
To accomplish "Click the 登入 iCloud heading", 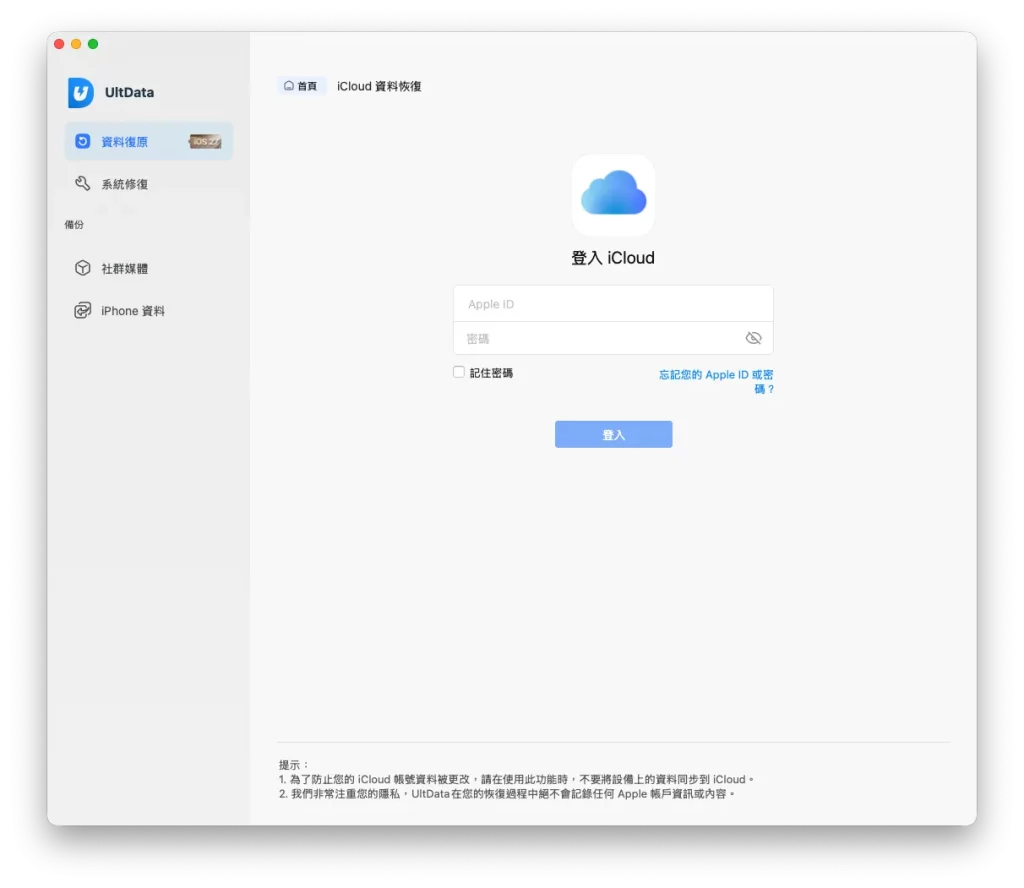I will pos(613,258).
